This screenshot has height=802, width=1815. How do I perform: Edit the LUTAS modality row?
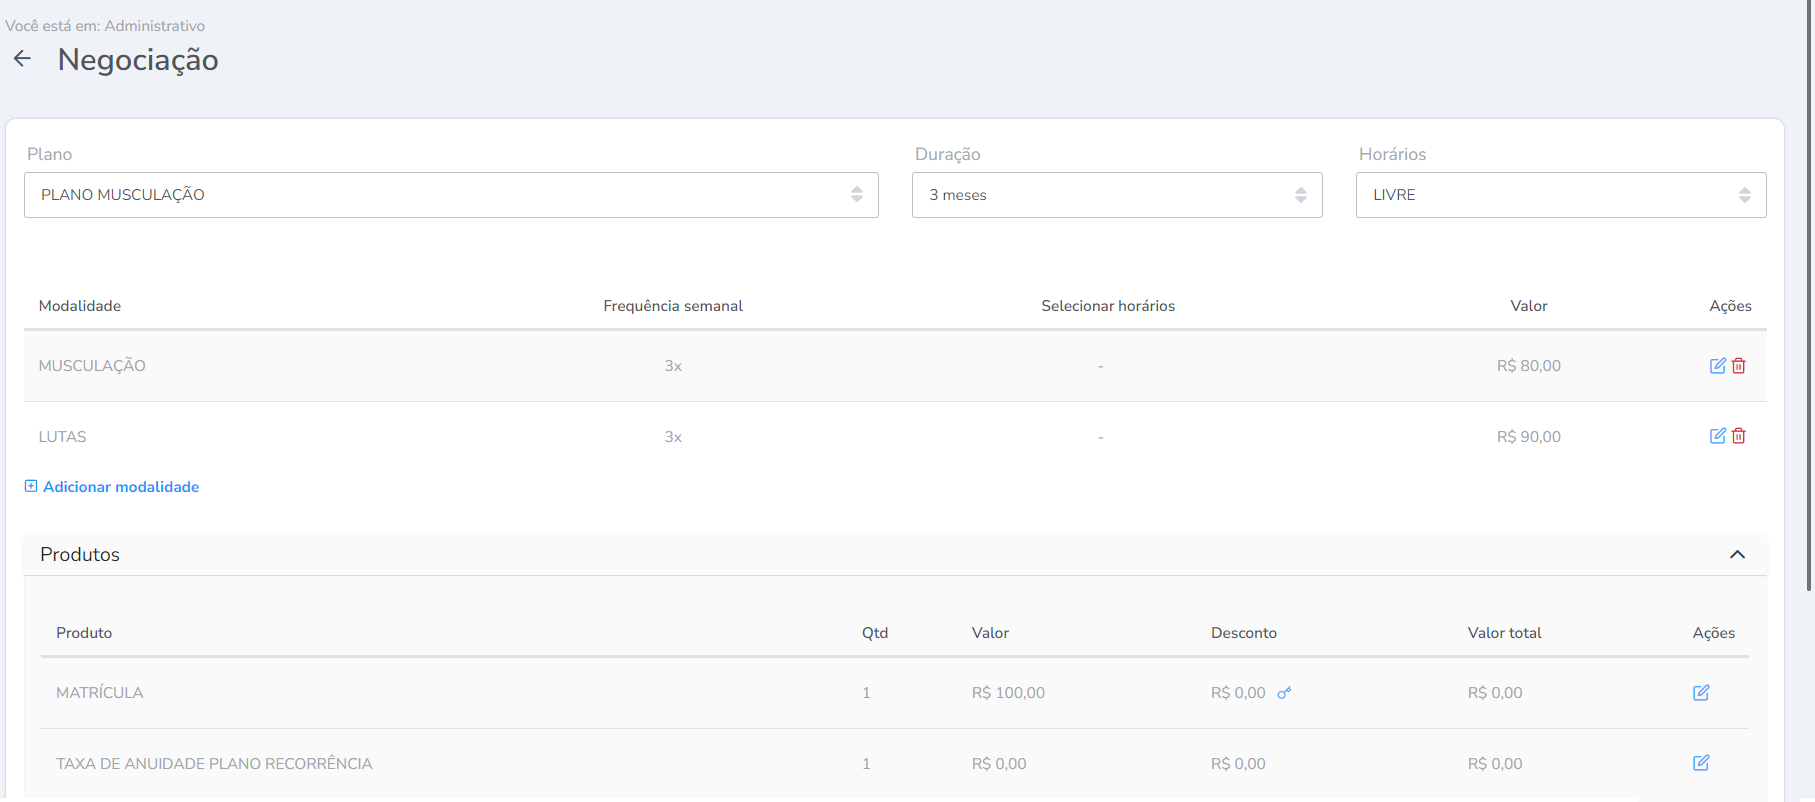click(x=1717, y=436)
